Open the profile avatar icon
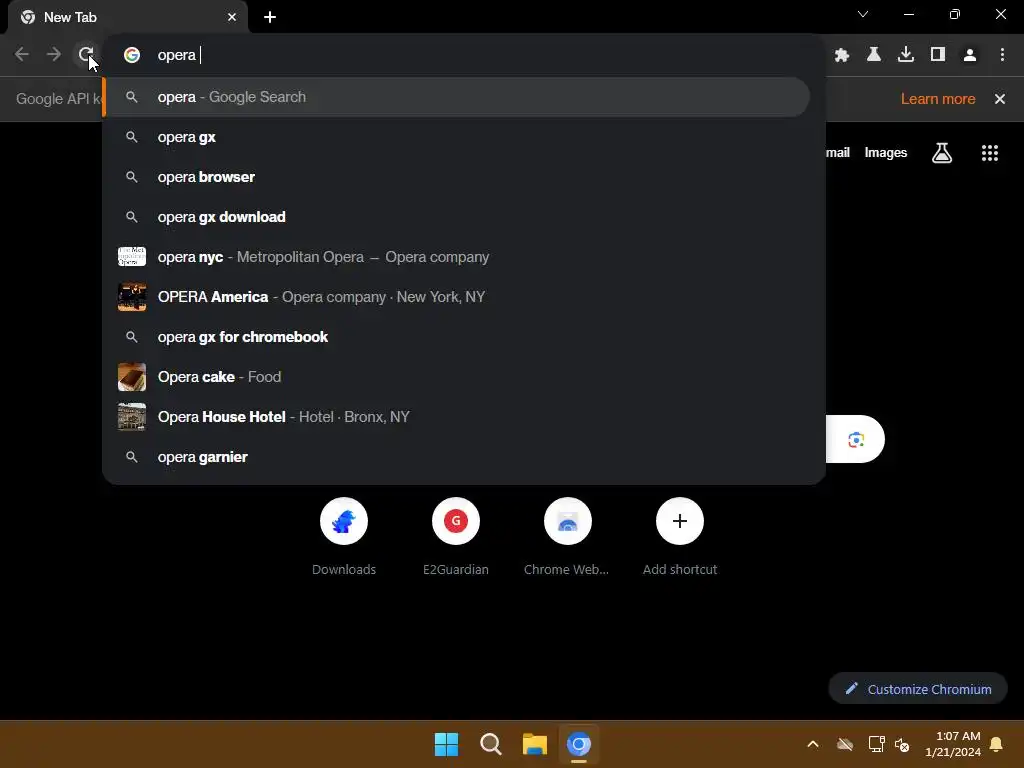1024x768 pixels. coord(970,55)
